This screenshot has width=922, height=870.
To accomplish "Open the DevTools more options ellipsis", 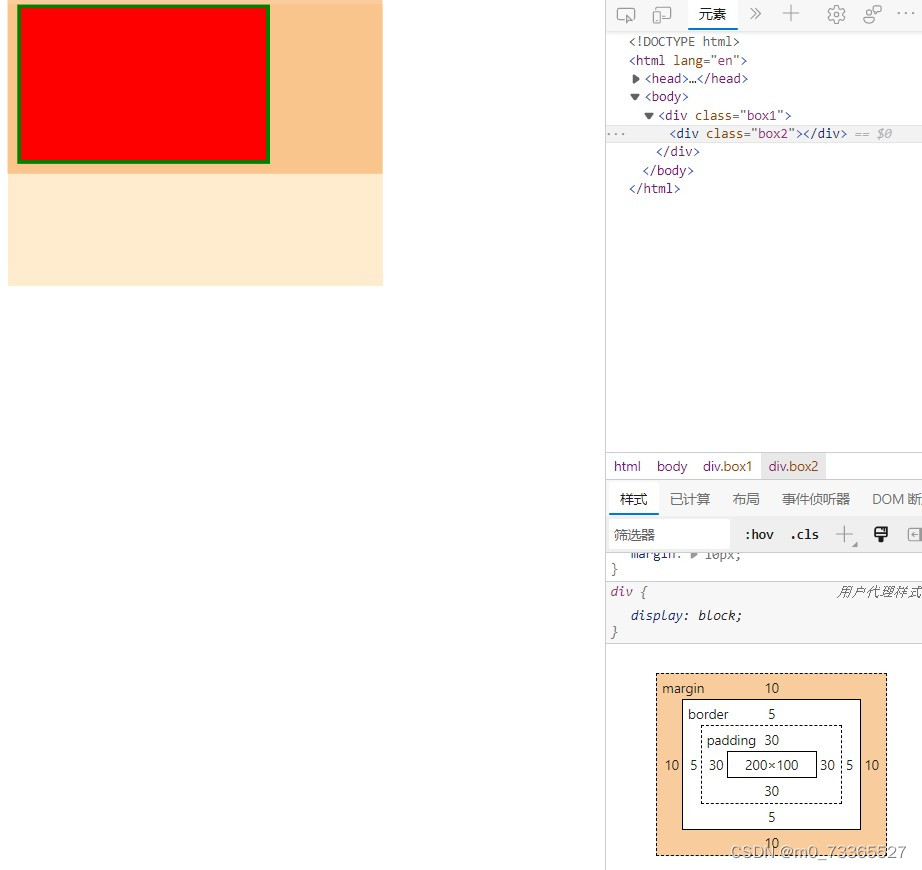I will pos(906,14).
